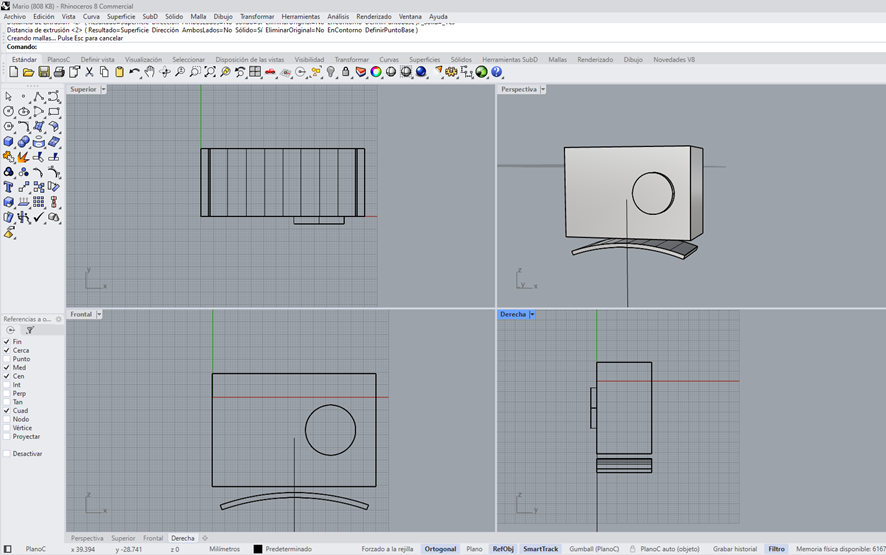Click the Save file icon
The image size is (886, 555).
[x=44, y=73]
